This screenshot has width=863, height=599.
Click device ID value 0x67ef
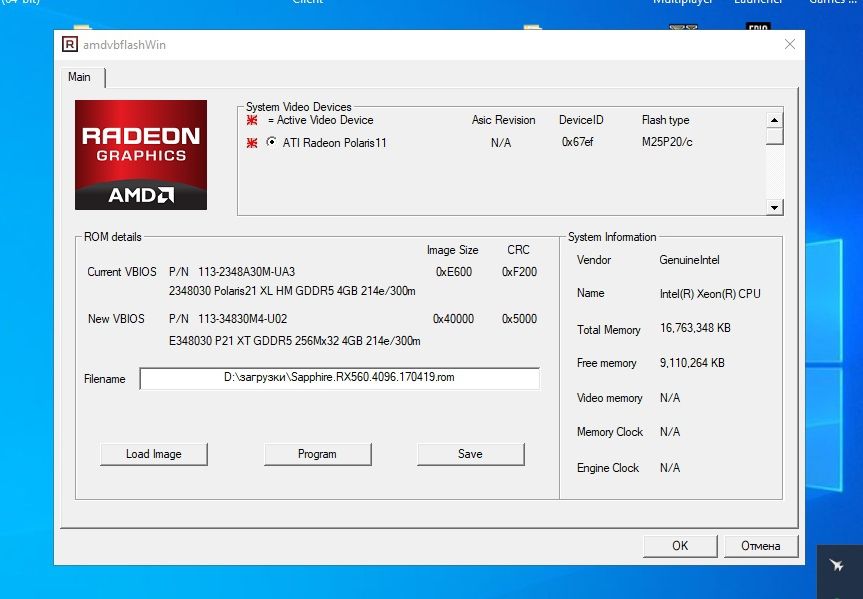pyautogui.click(x=577, y=142)
